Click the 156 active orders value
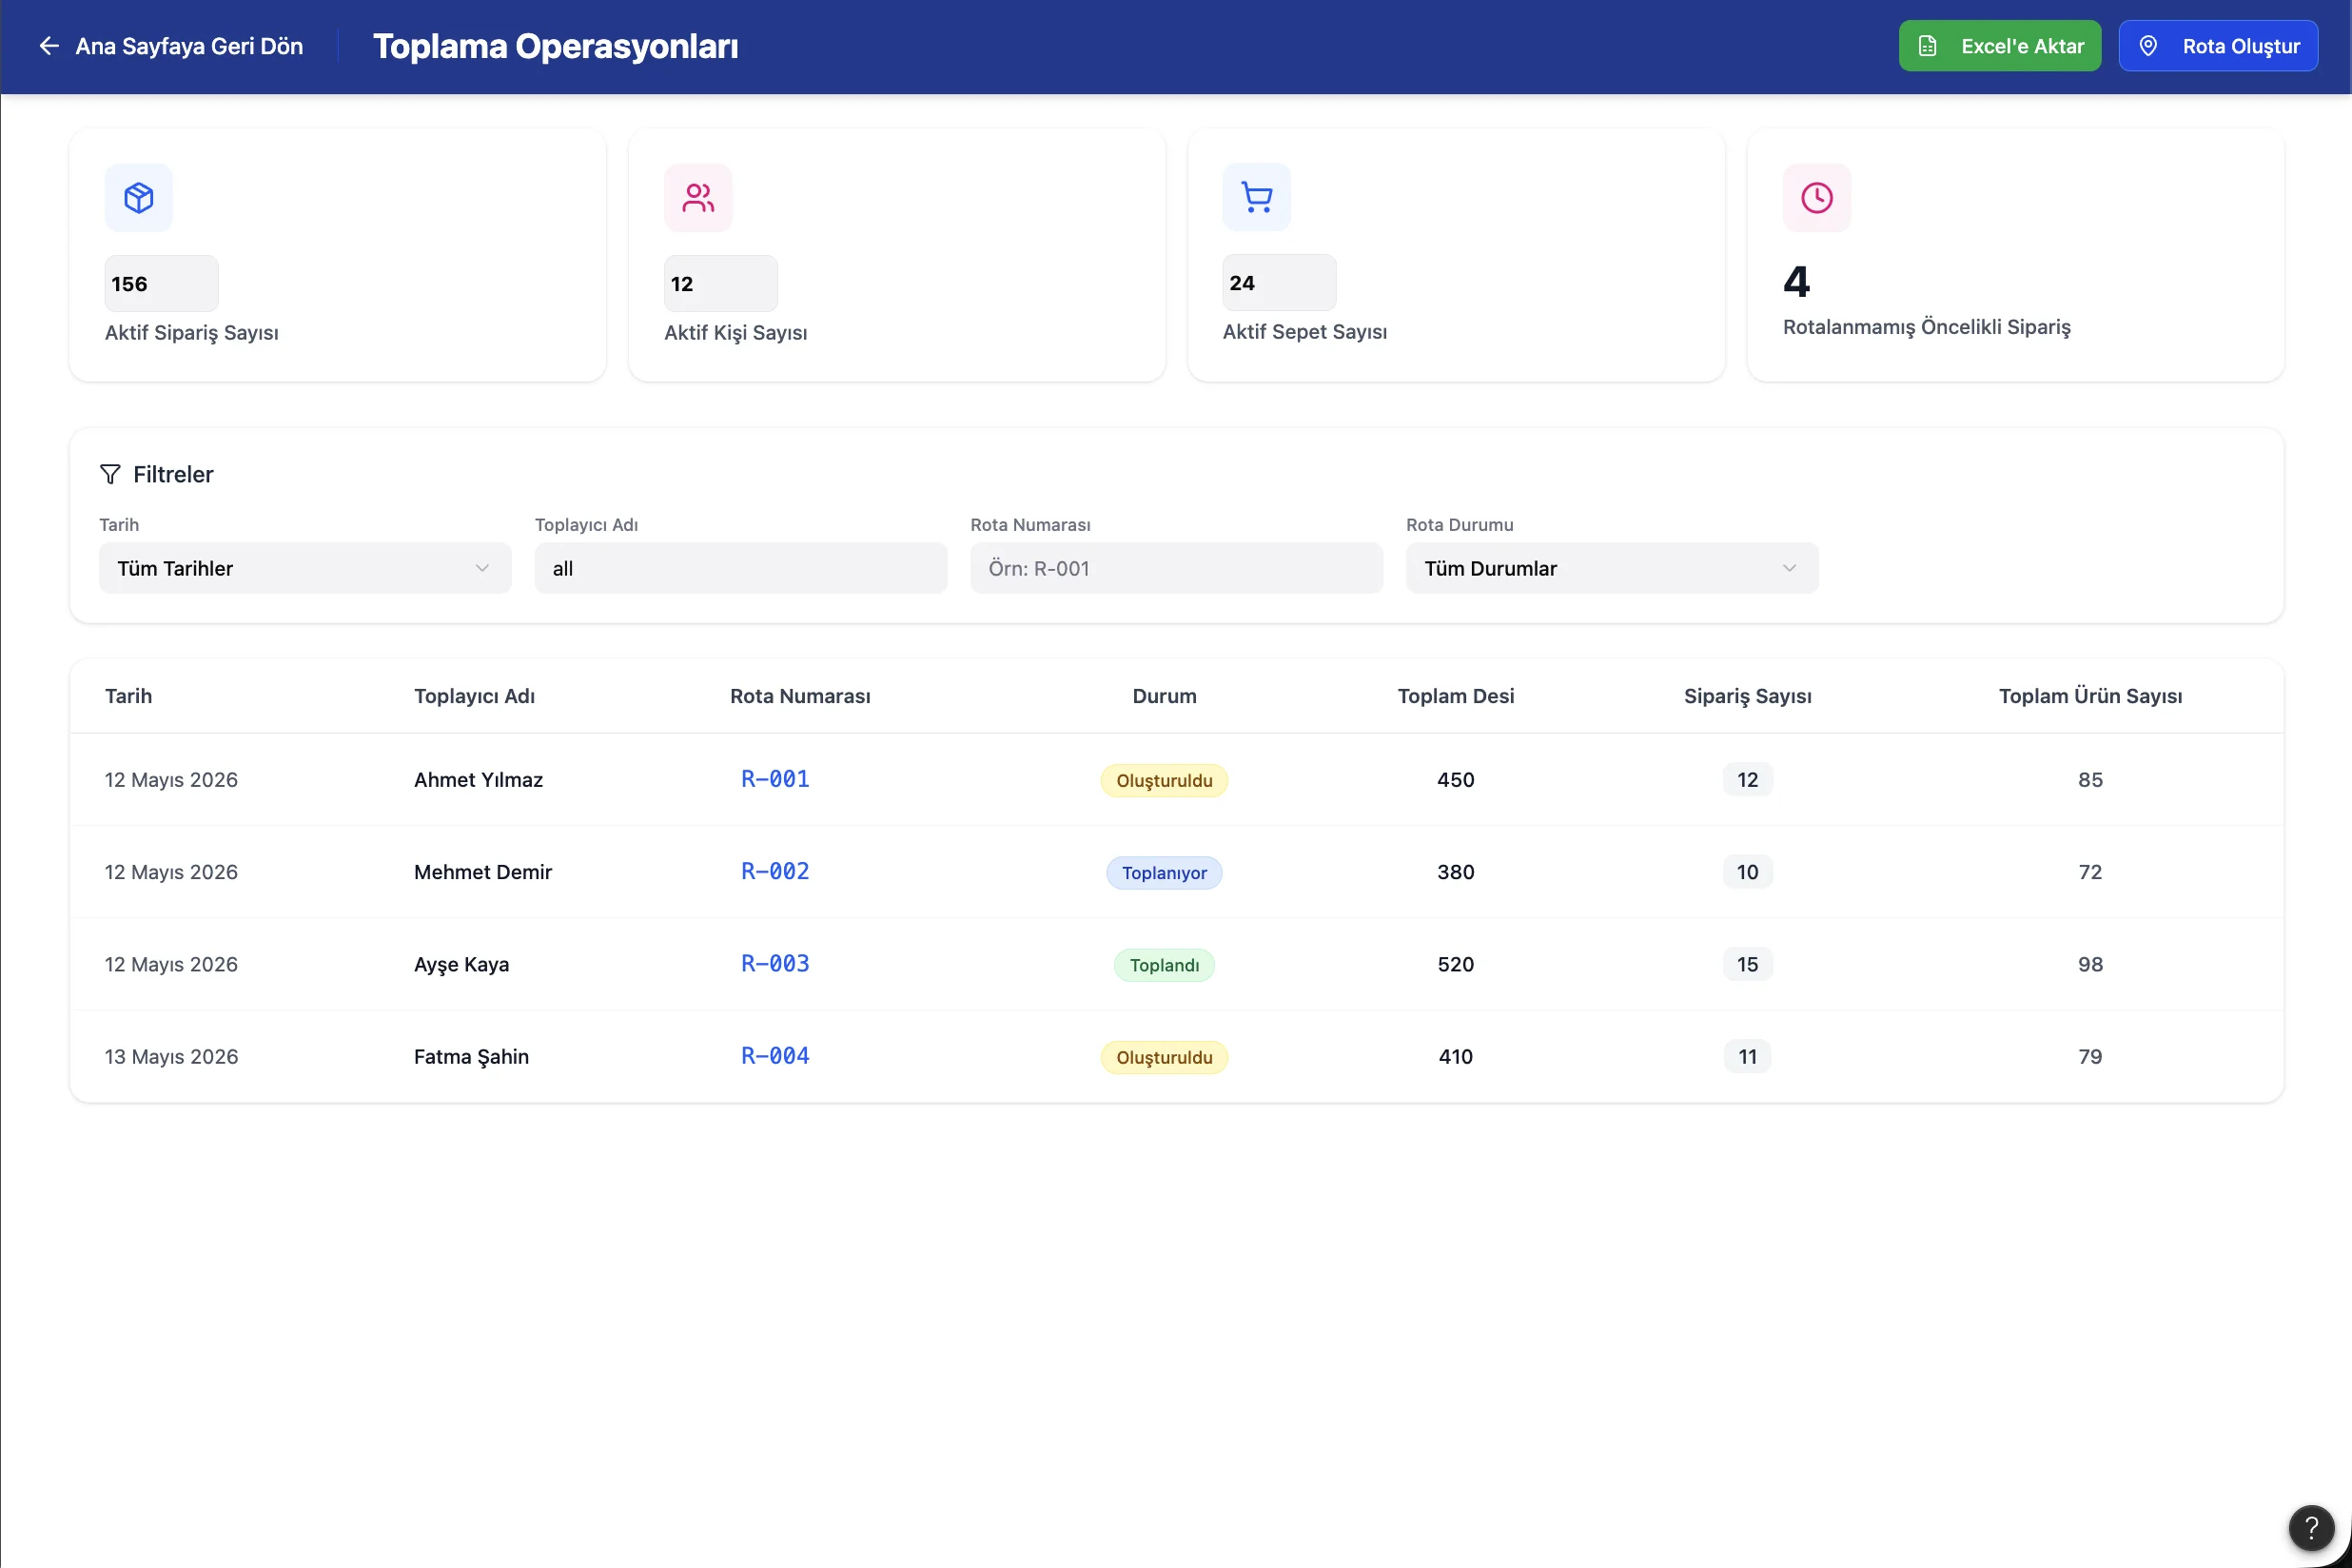Viewport: 2352px width, 1568px height. click(x=161, y=283)
